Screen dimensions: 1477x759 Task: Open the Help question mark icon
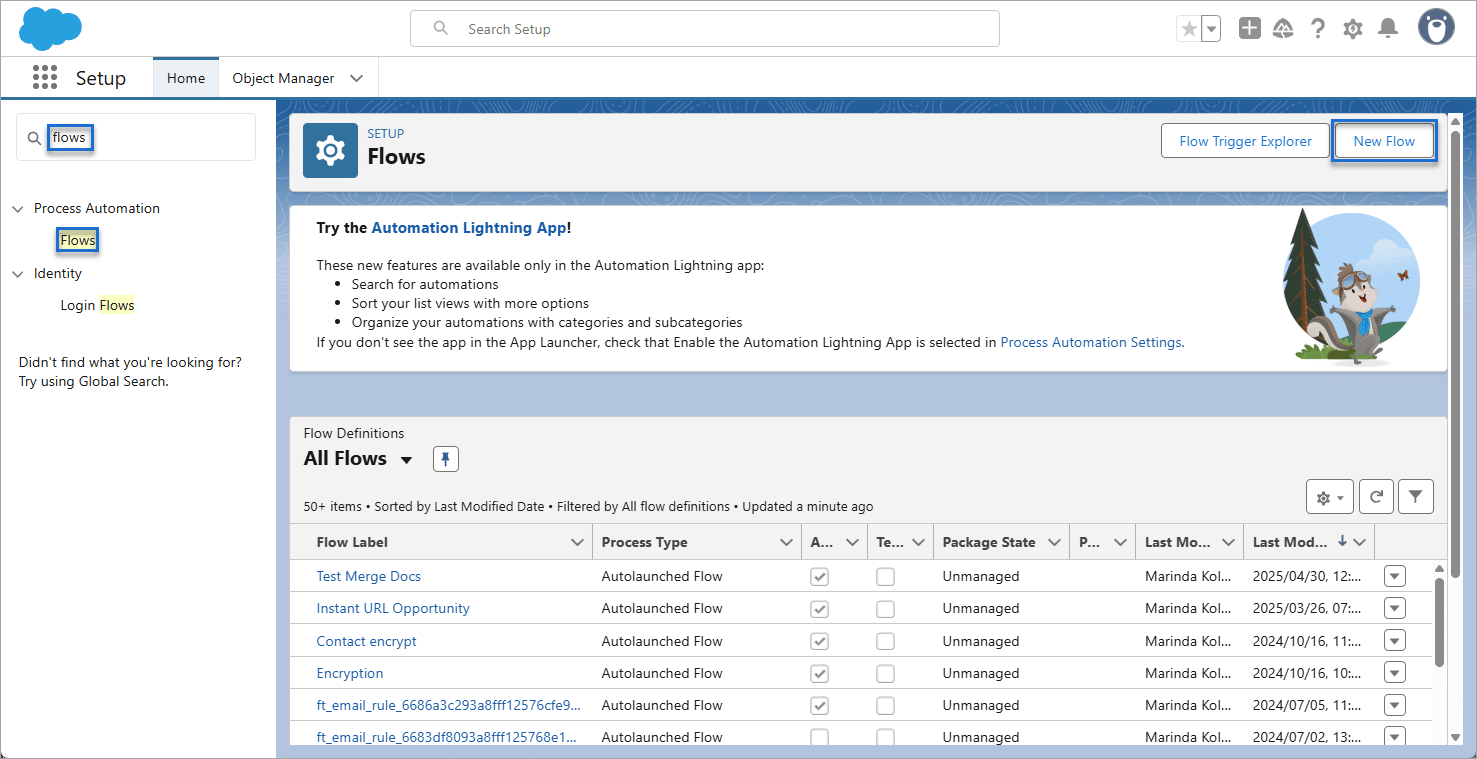click(1318, 29)
